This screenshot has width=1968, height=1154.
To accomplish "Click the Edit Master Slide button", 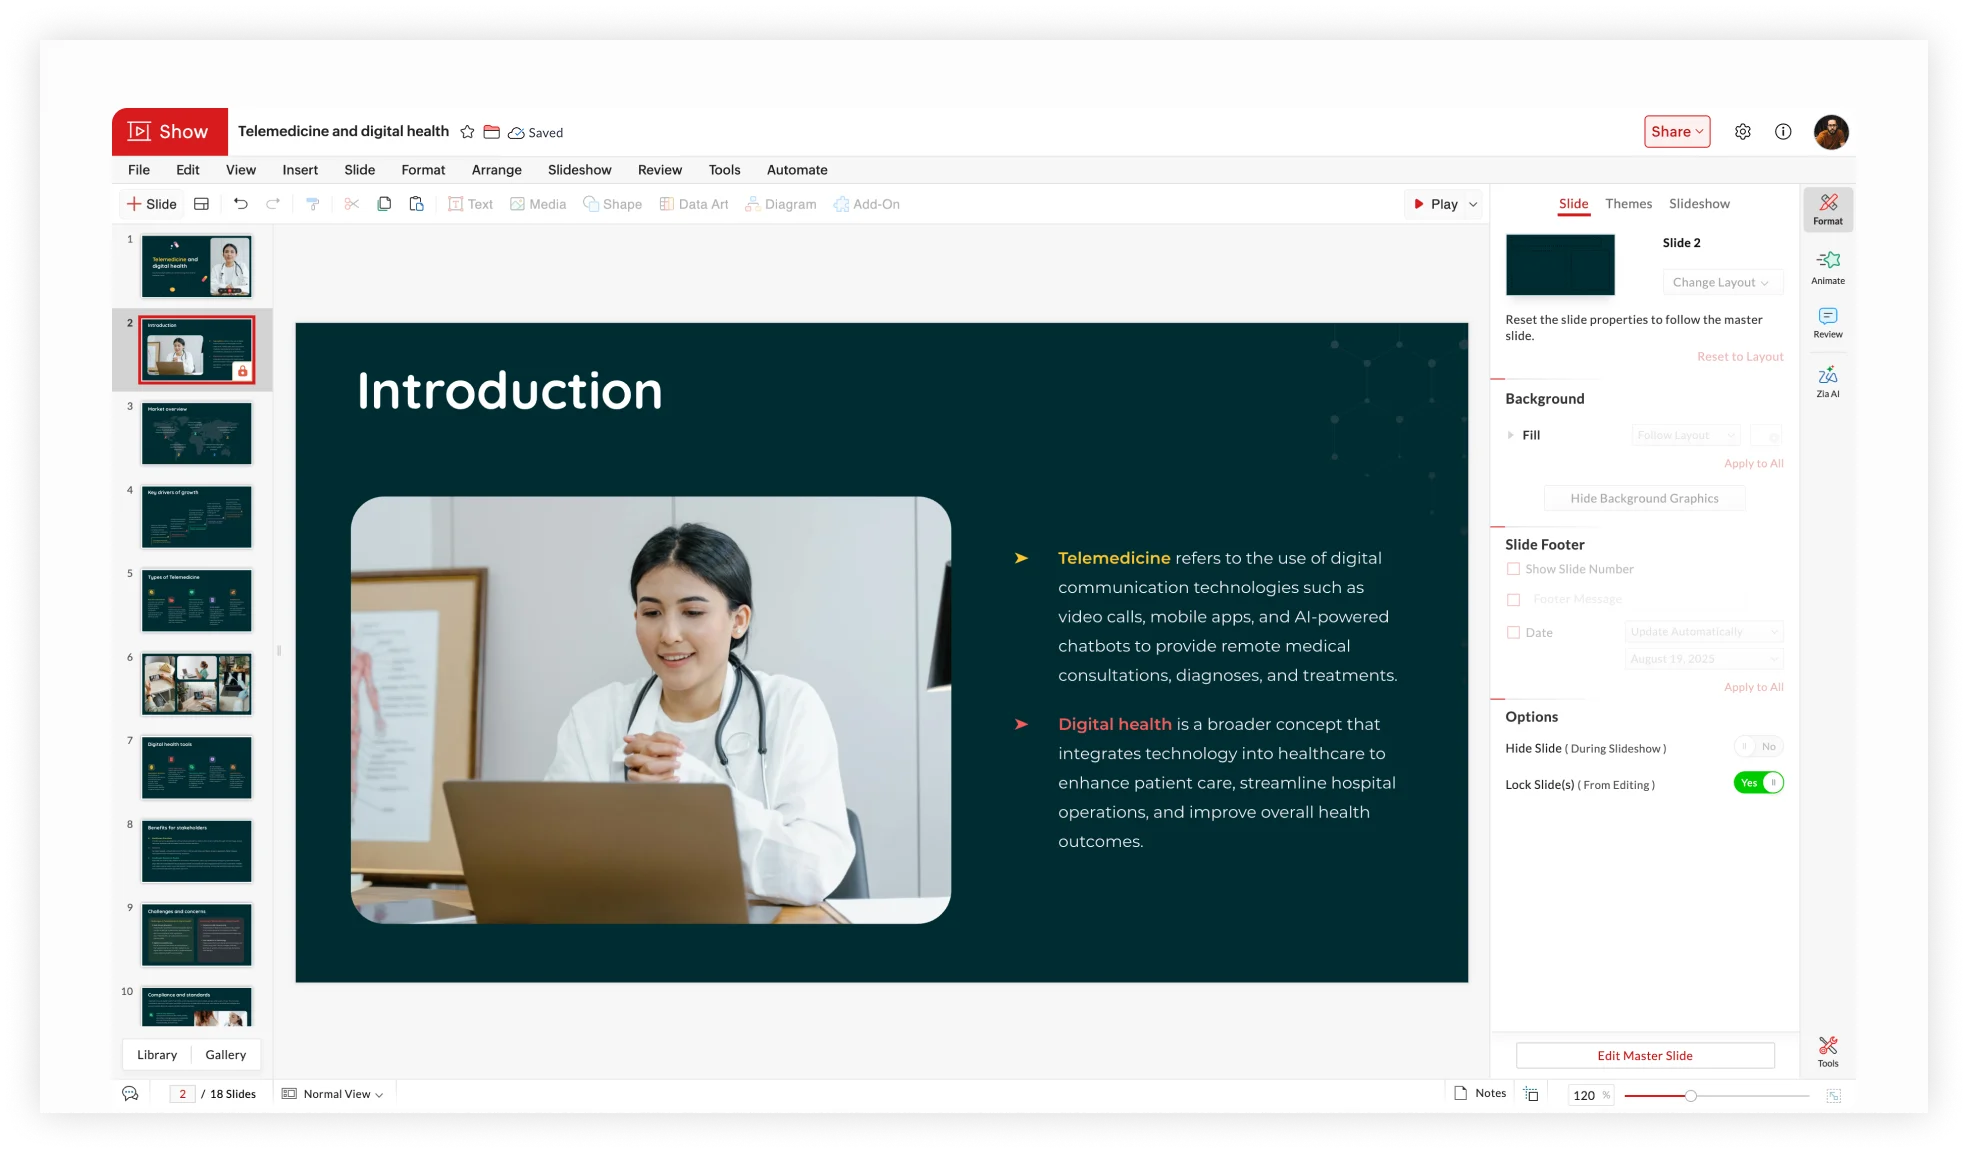I will (x=1644, y=1055).
